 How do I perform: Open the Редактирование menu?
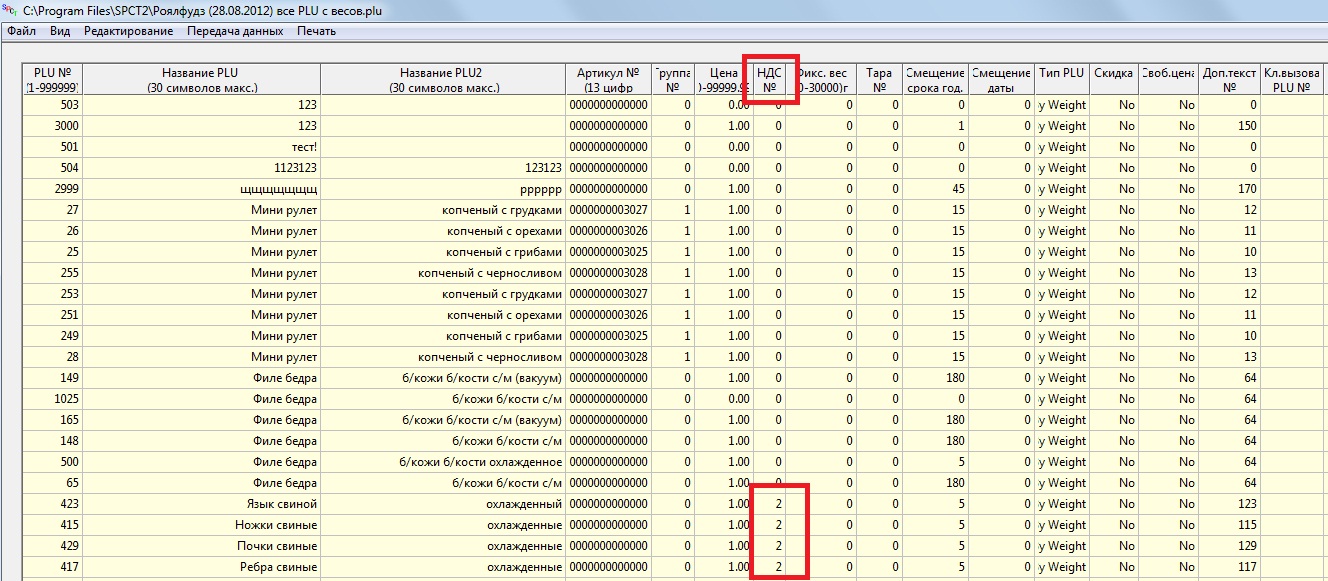(x=128, y=31)
